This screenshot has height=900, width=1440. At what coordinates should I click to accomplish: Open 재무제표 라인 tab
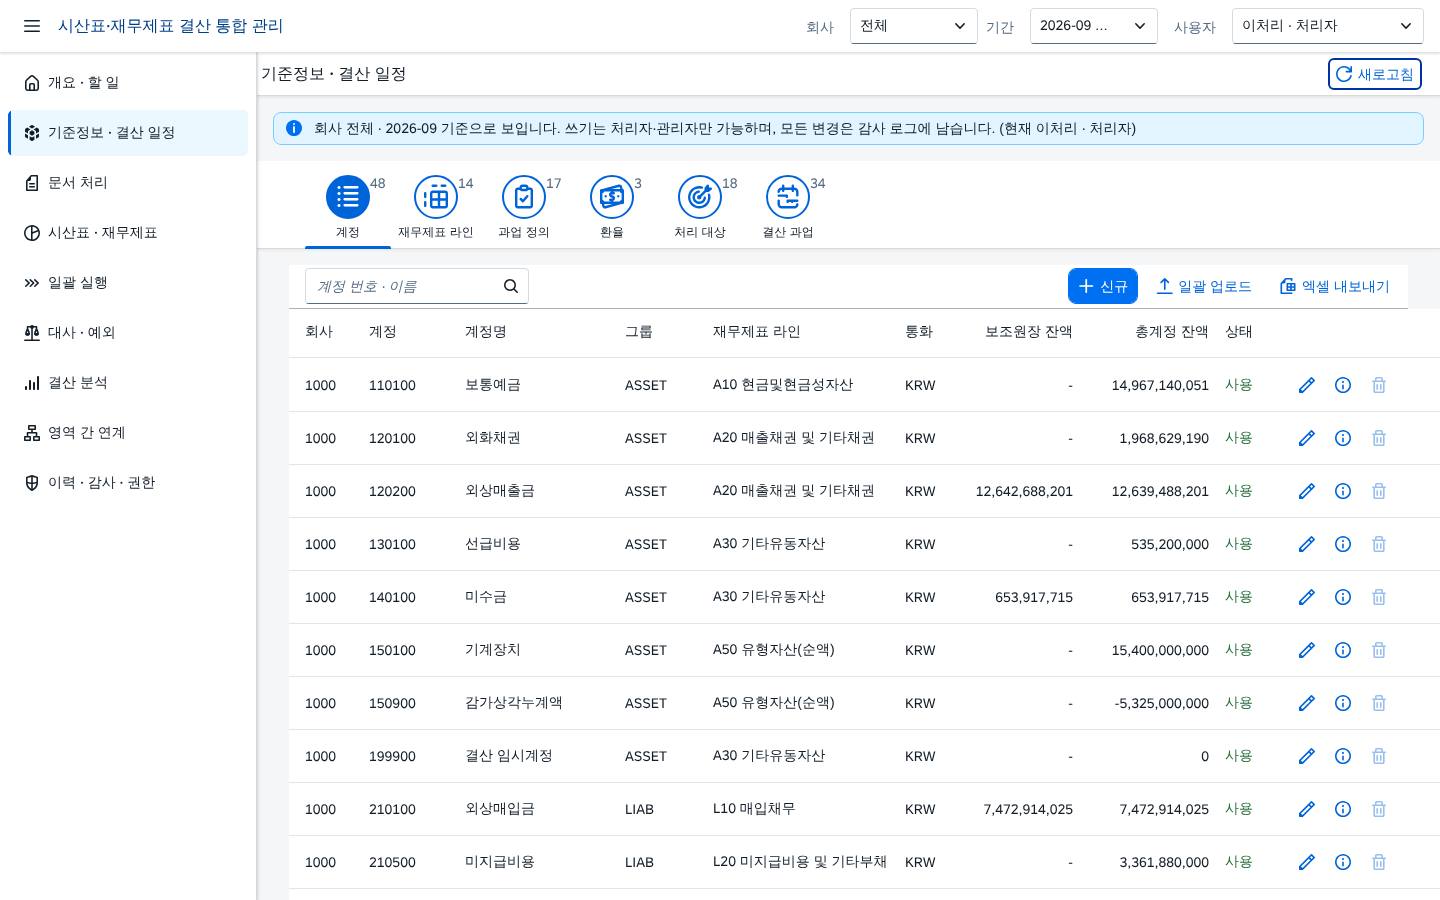[436, 208]
